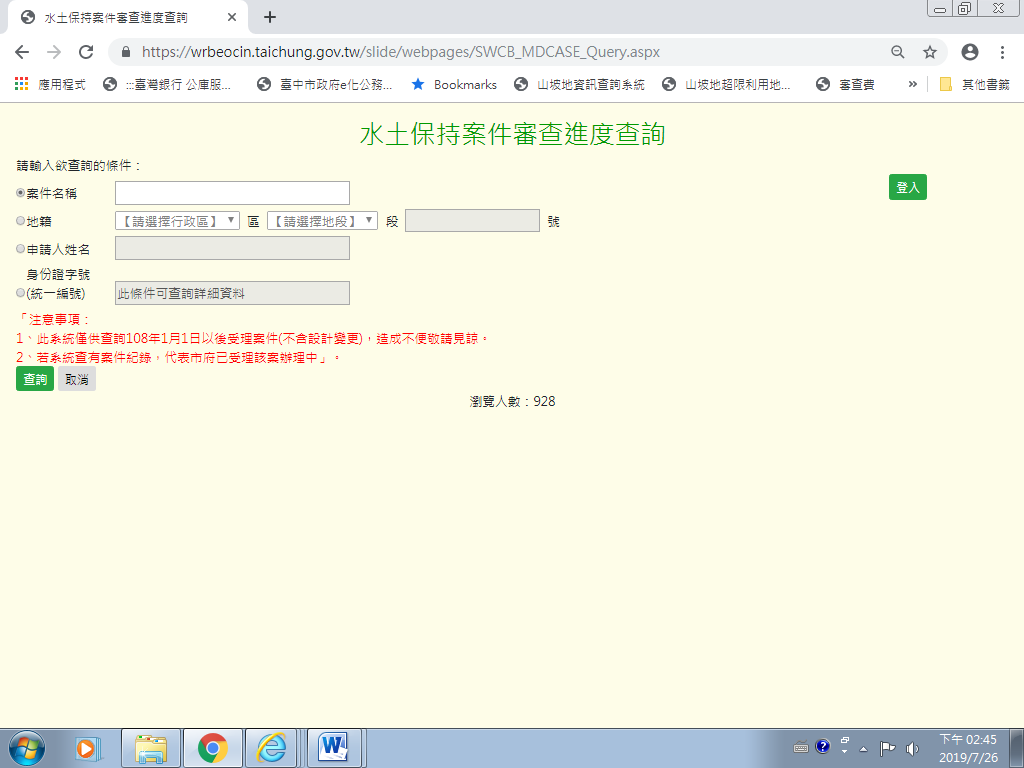This screenshot has height=768, width=1024.
Task: Open the Chrome three-dot menu
Action: (1002, 52)
